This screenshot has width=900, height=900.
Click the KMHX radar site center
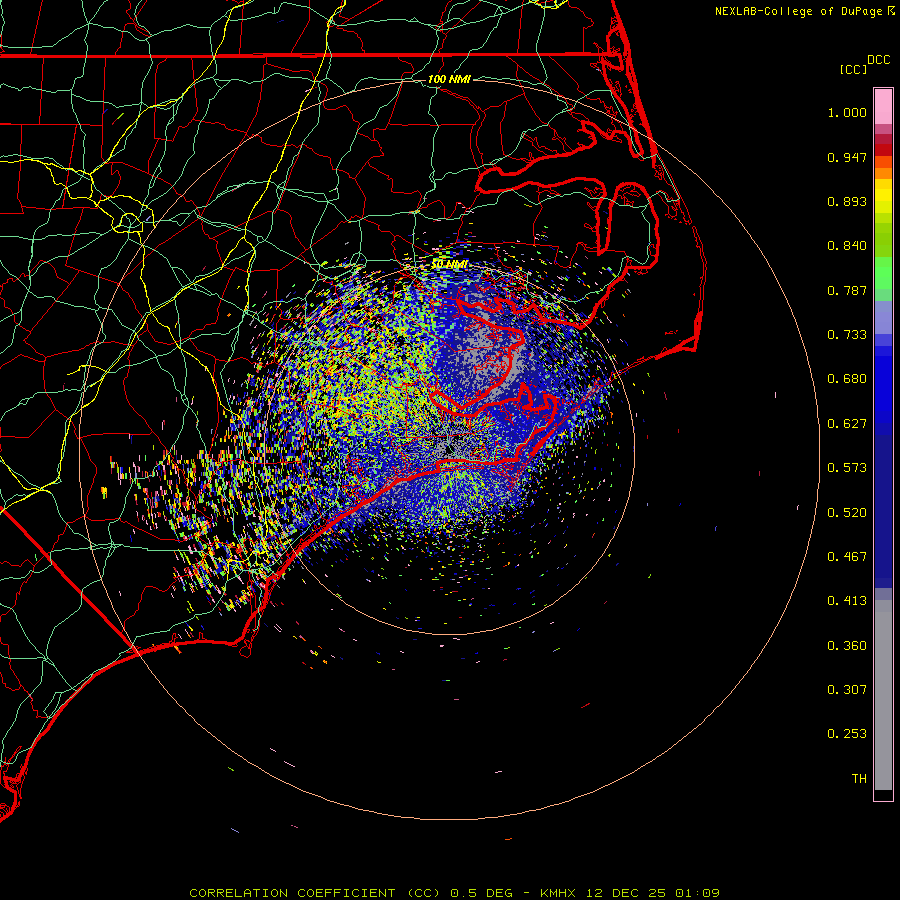[449, 449]
